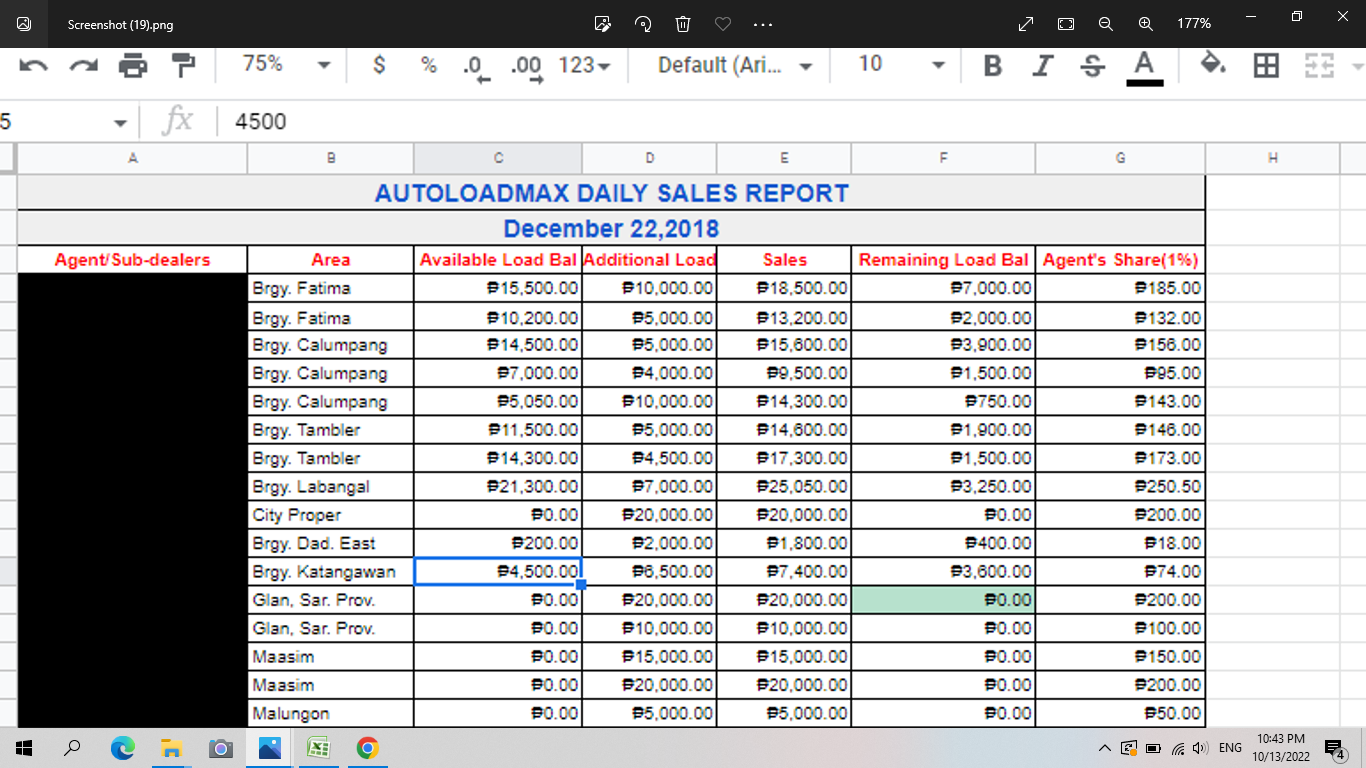Click the ₱250.50 agent's share cell

coord(1120,487)
